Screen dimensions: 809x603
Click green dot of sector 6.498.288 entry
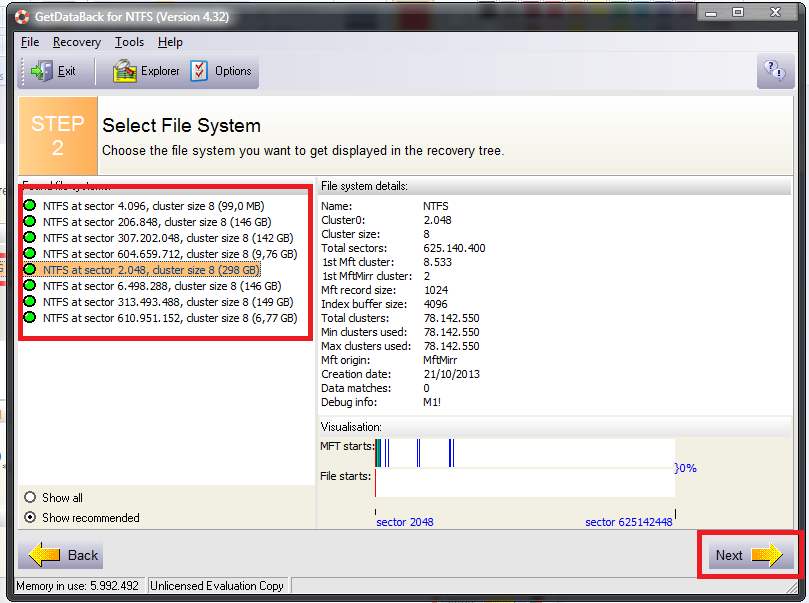click(30, 285)
